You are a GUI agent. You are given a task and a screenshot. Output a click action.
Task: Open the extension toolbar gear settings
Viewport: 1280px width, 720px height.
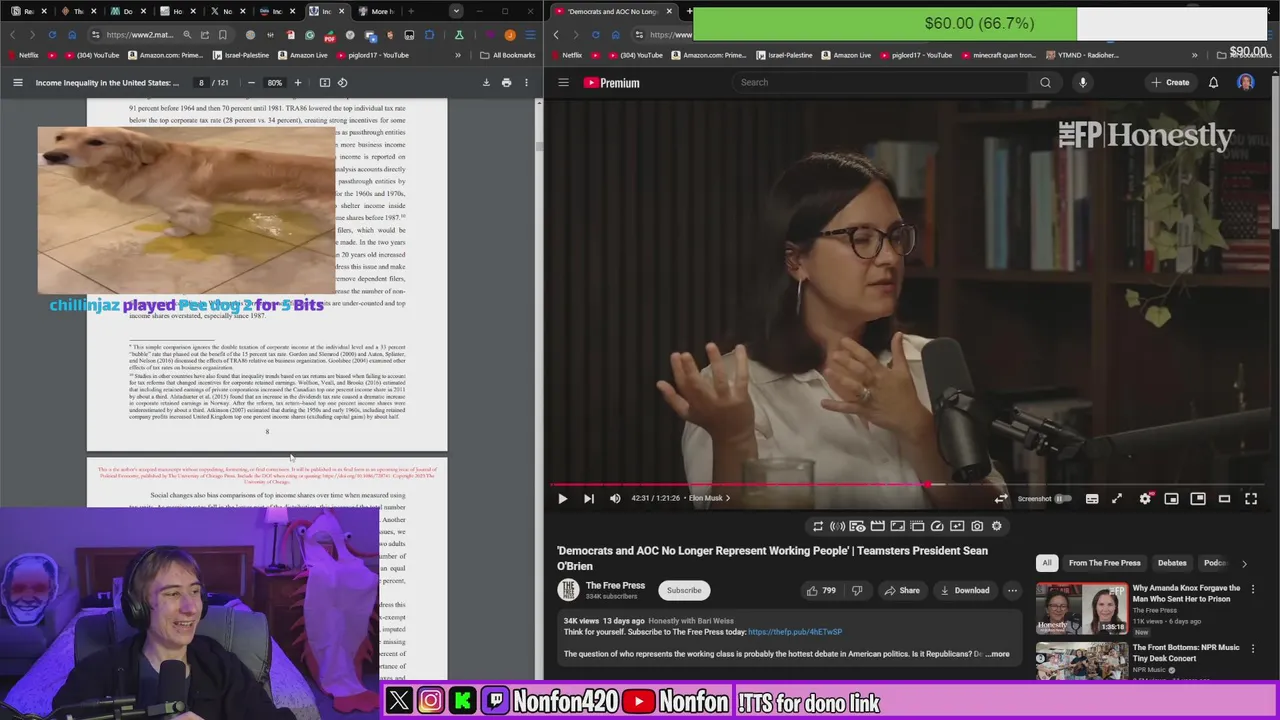pos(997,526)
